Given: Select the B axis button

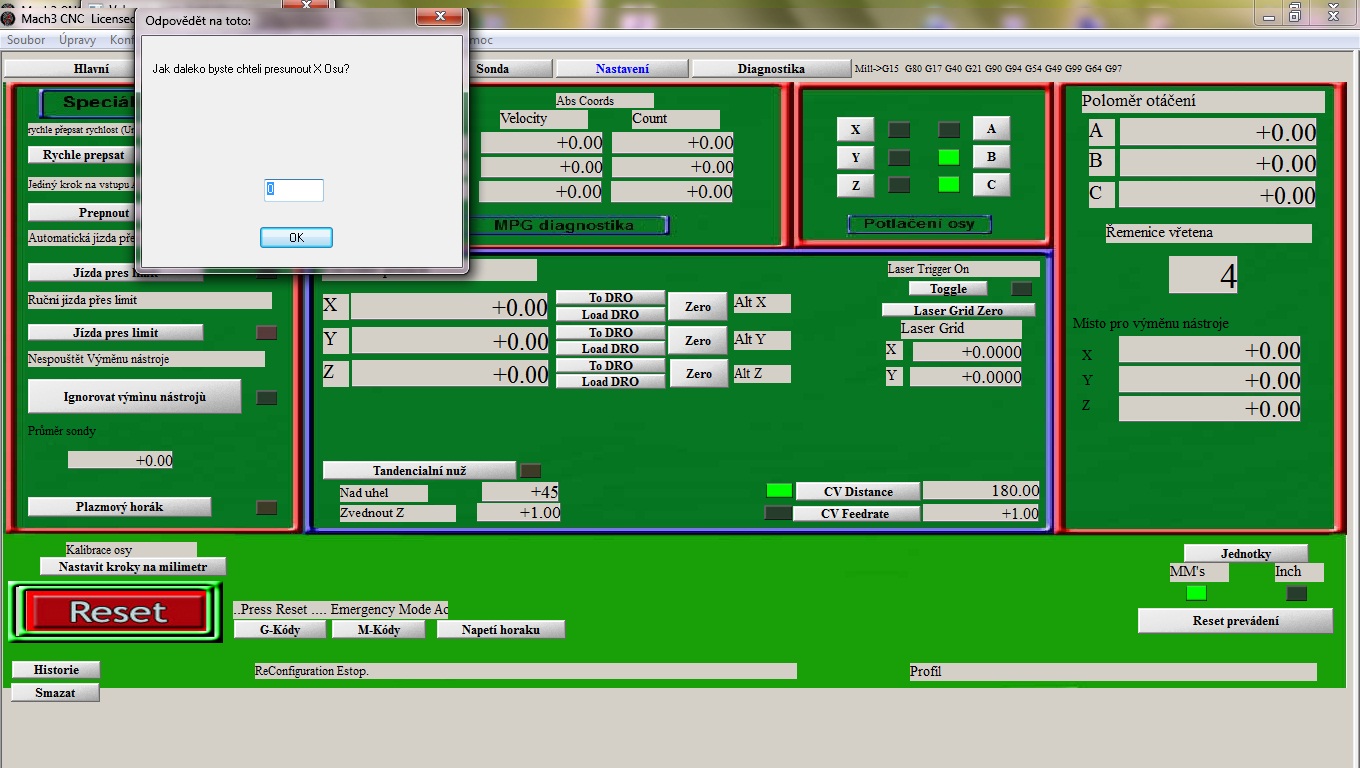Looking at the screenshot, I should coord(991,157).
